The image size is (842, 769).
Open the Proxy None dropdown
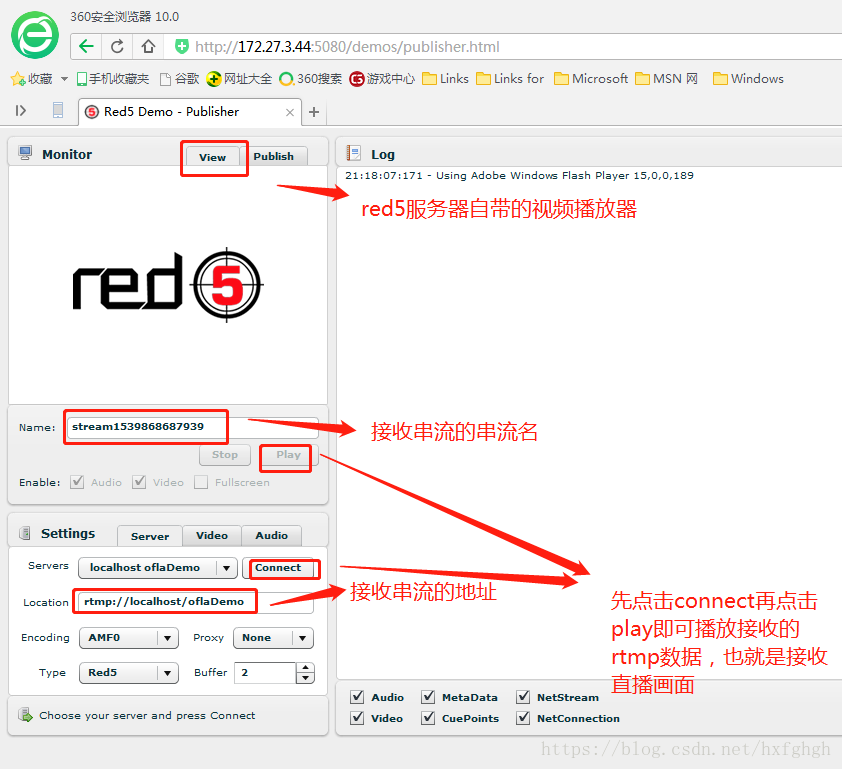[x=273, y=638]
